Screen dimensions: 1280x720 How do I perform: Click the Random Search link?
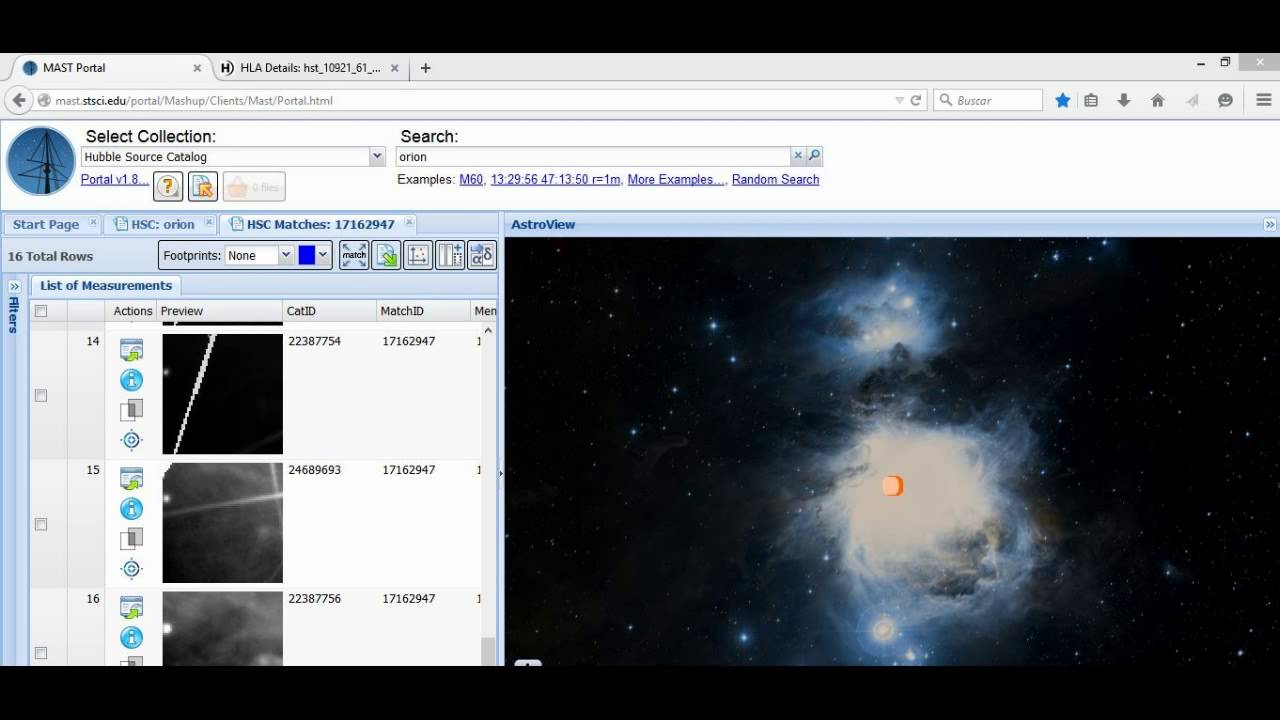pos(775,179)
